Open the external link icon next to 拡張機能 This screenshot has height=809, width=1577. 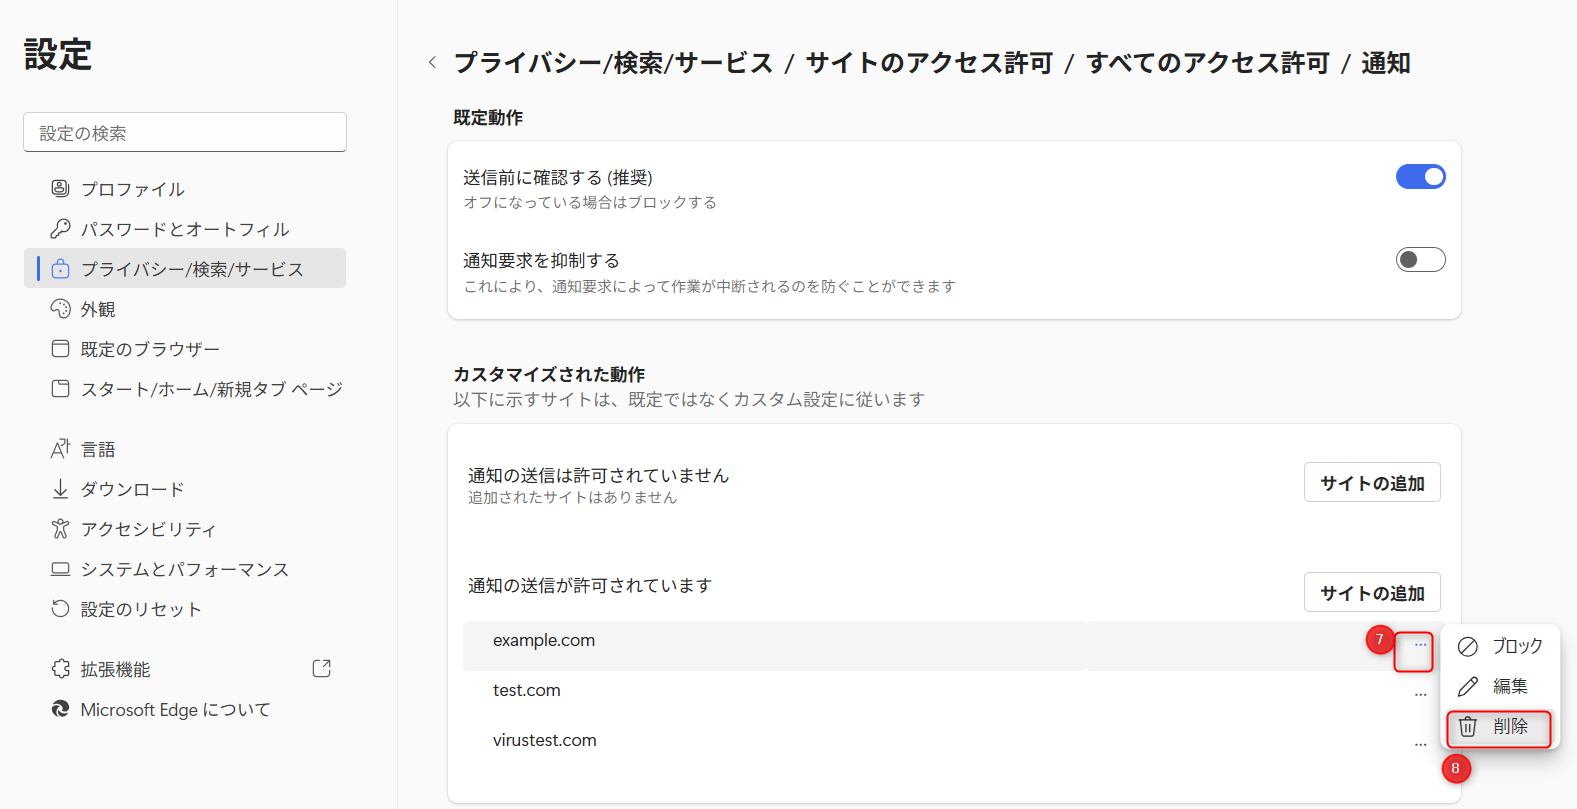321,669
